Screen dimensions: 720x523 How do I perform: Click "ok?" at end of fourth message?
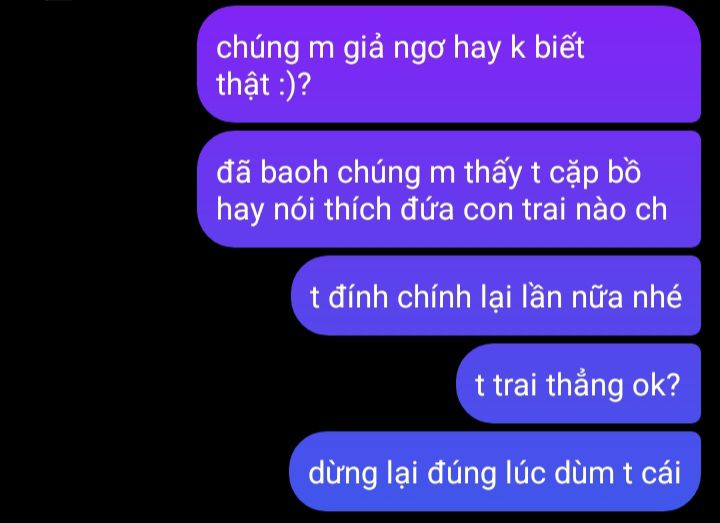[656, 384]
